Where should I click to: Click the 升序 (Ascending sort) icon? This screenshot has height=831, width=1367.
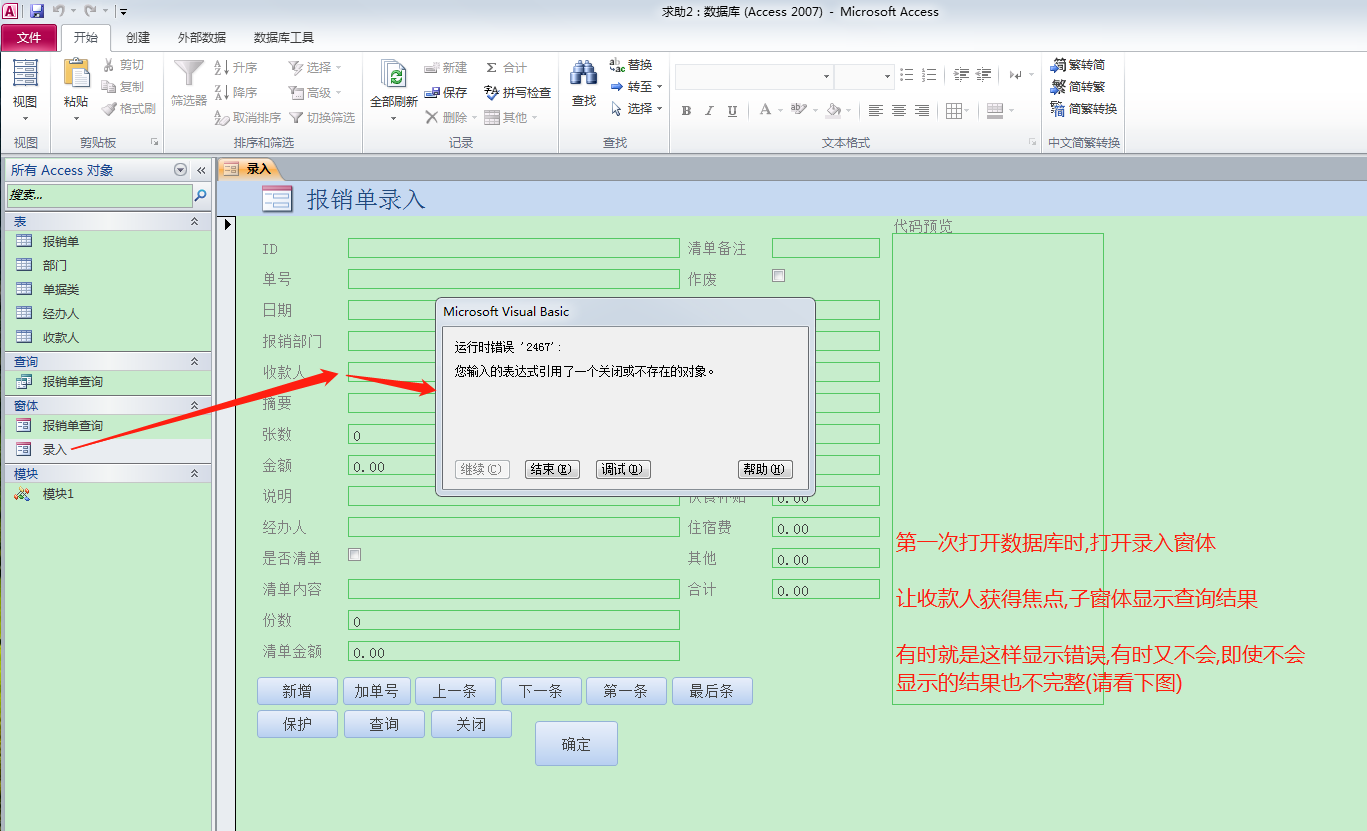pyautogui.click(x=222, y=67)
